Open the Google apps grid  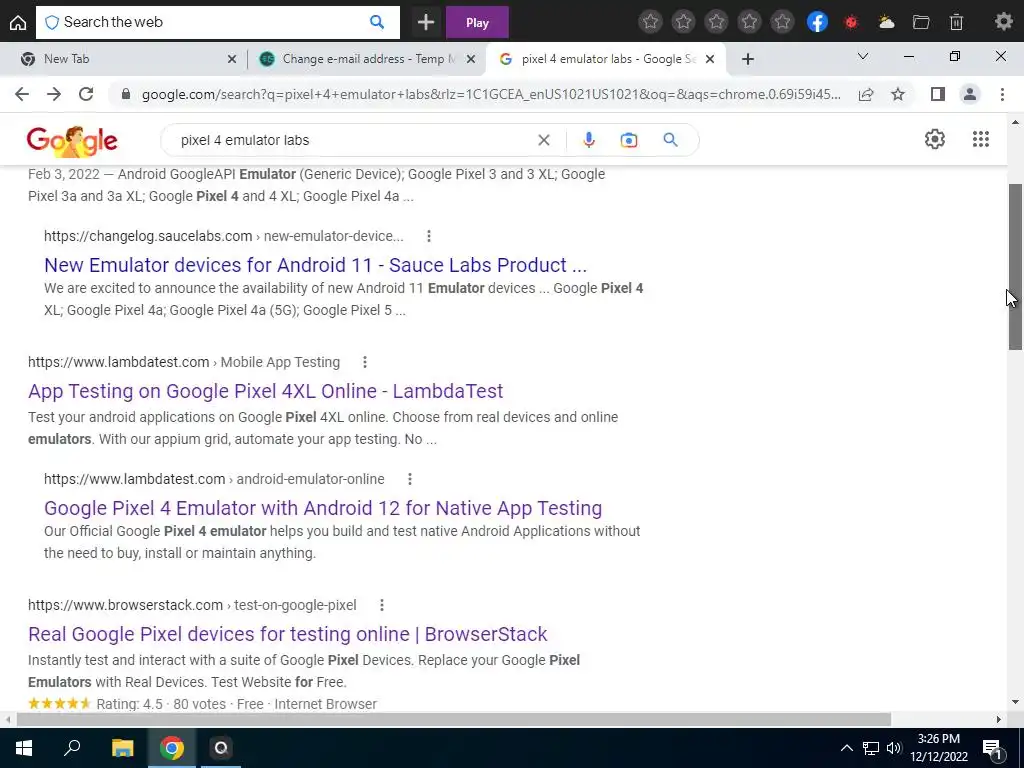click(x=980, y=139)
